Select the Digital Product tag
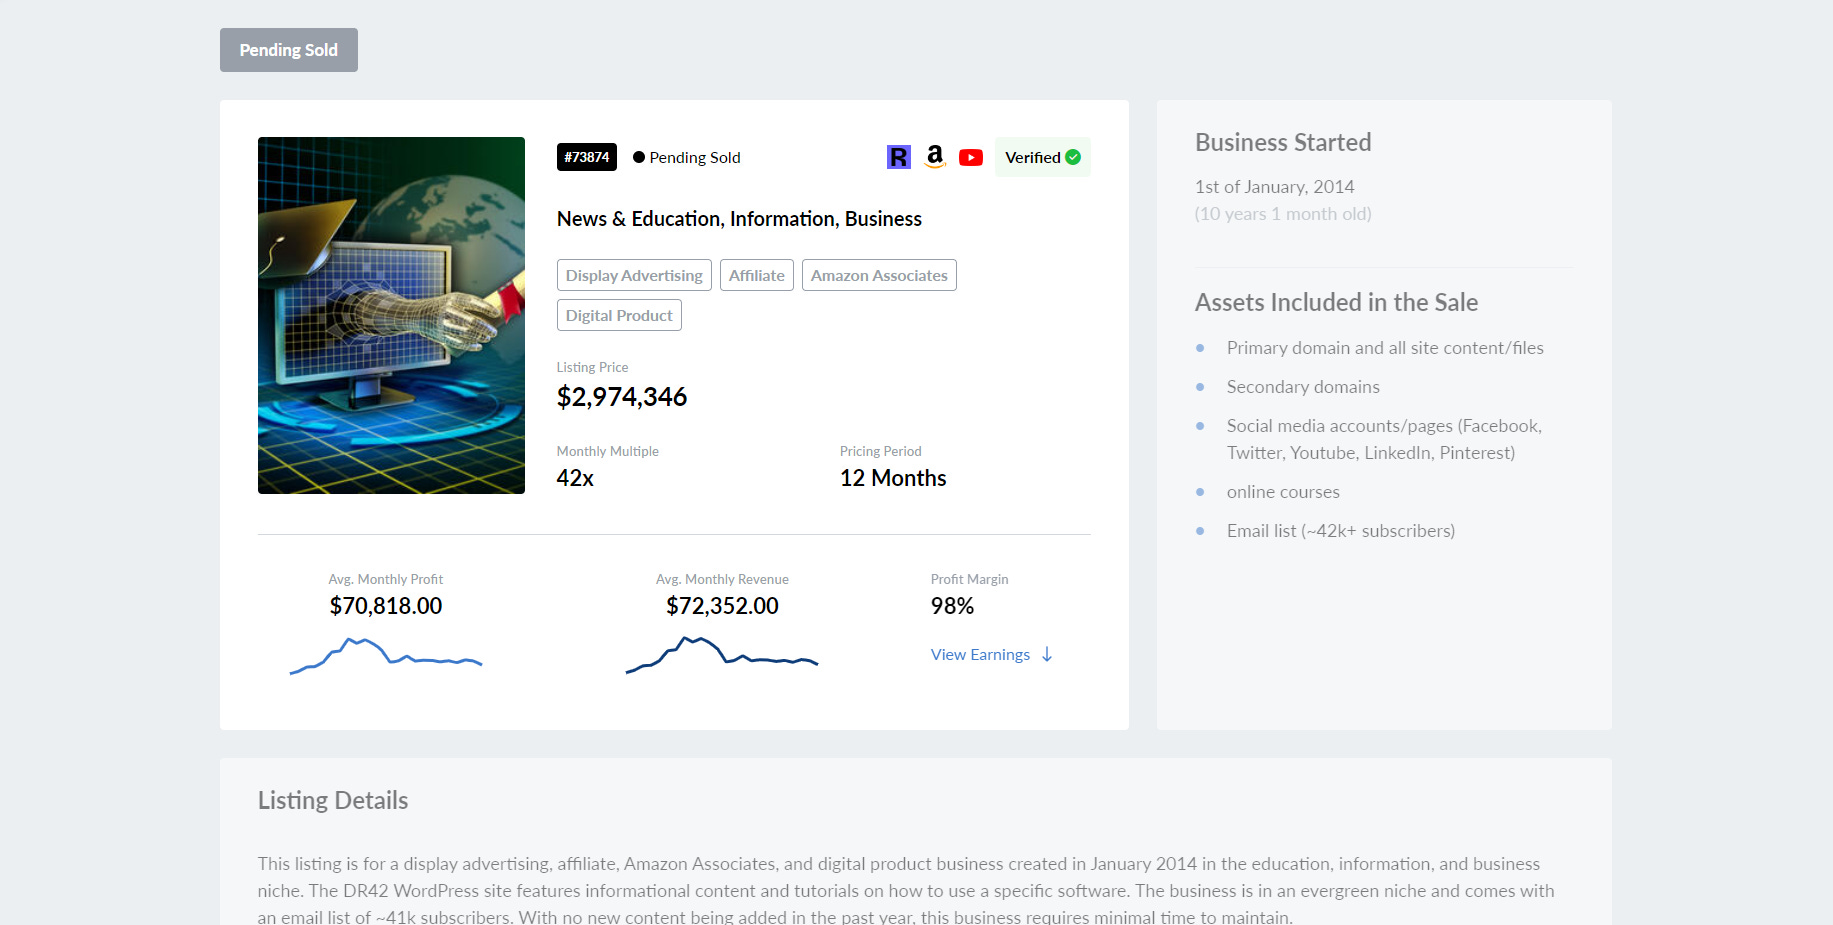 (x=619, y=315)
